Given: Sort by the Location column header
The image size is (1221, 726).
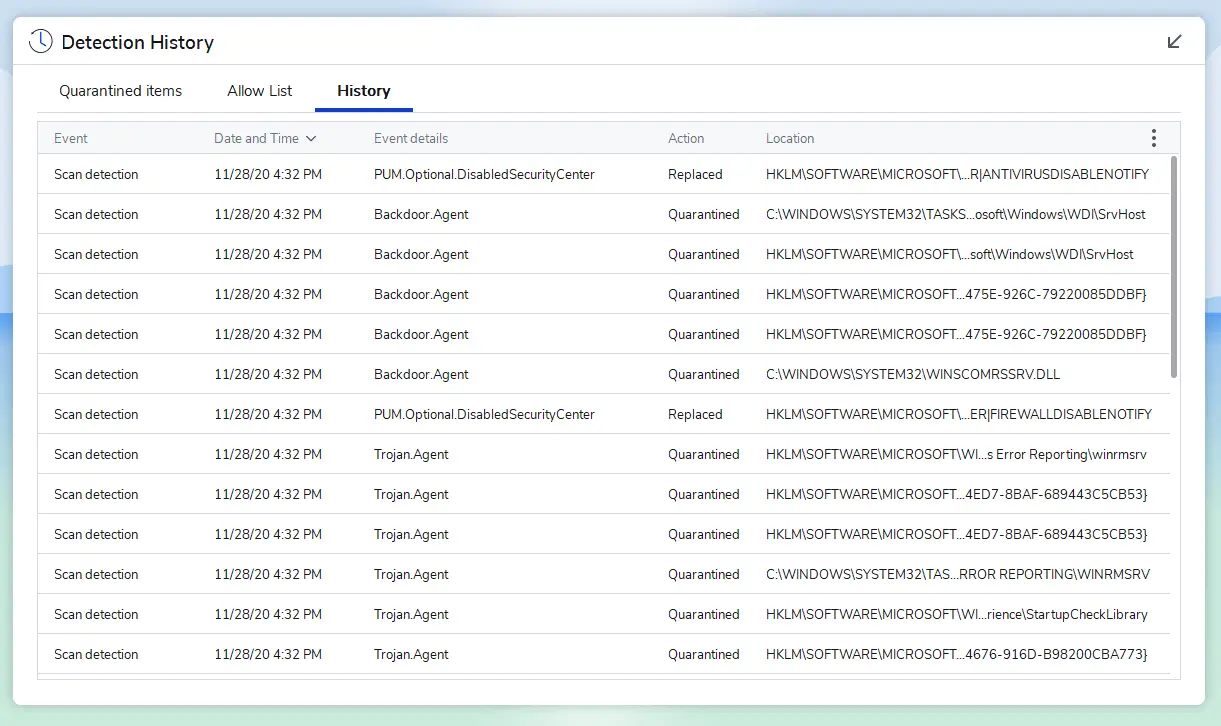Looking at the screenshot, I should point(790,139).
